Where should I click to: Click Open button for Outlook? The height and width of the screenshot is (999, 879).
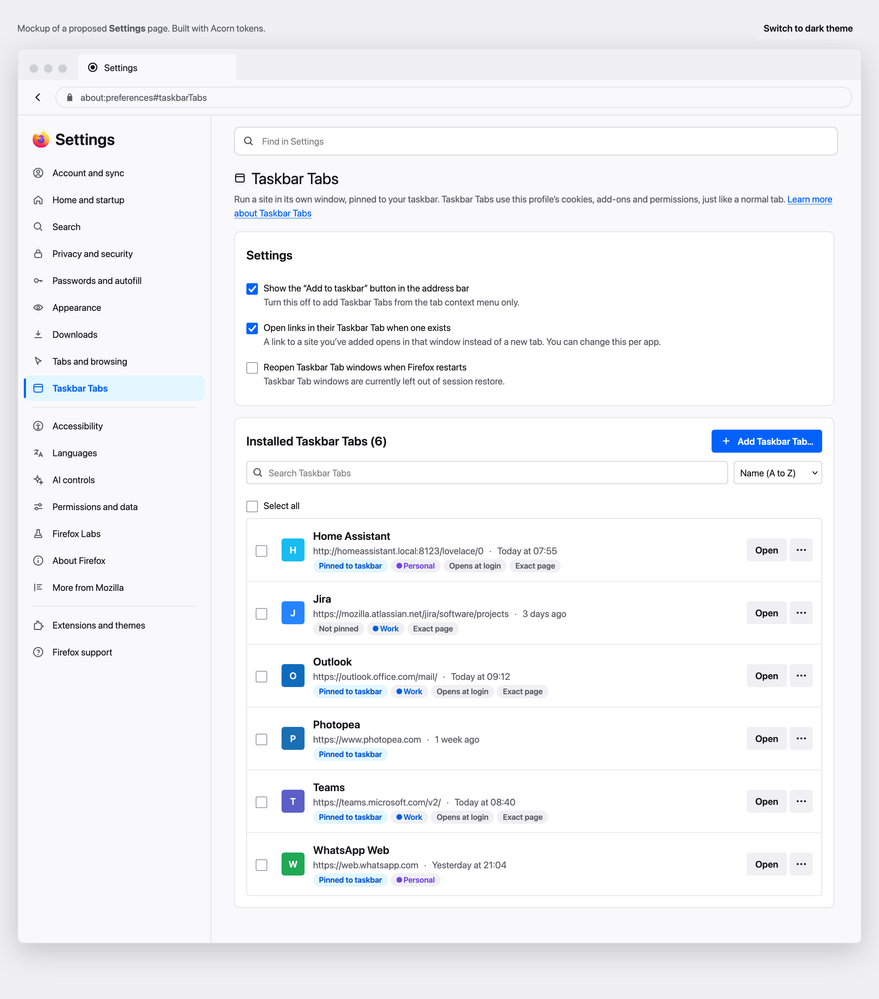766,676
